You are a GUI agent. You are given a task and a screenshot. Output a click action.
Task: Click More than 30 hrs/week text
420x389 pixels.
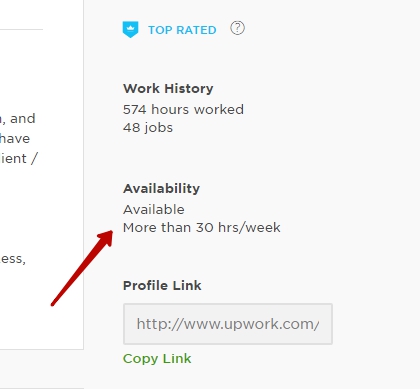point(202,227)
